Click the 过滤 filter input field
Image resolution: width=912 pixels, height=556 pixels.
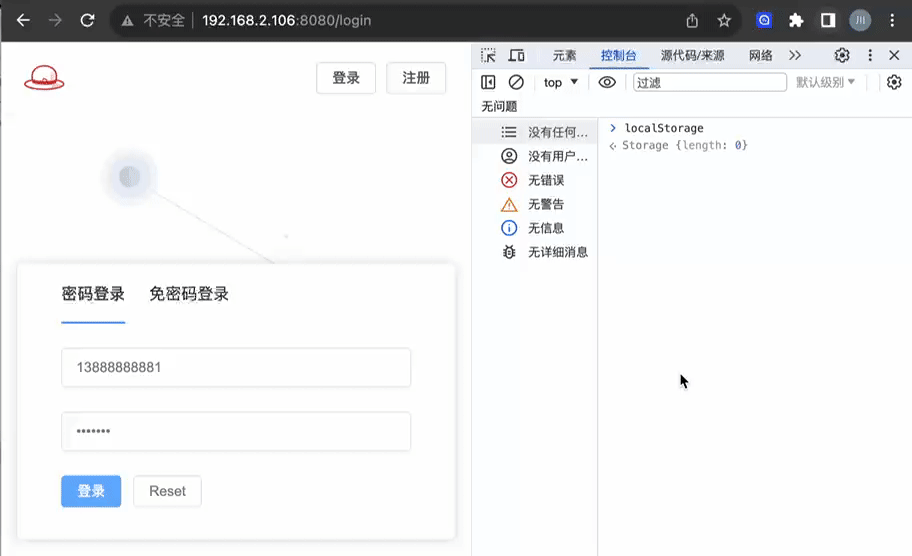coord(709,82)
